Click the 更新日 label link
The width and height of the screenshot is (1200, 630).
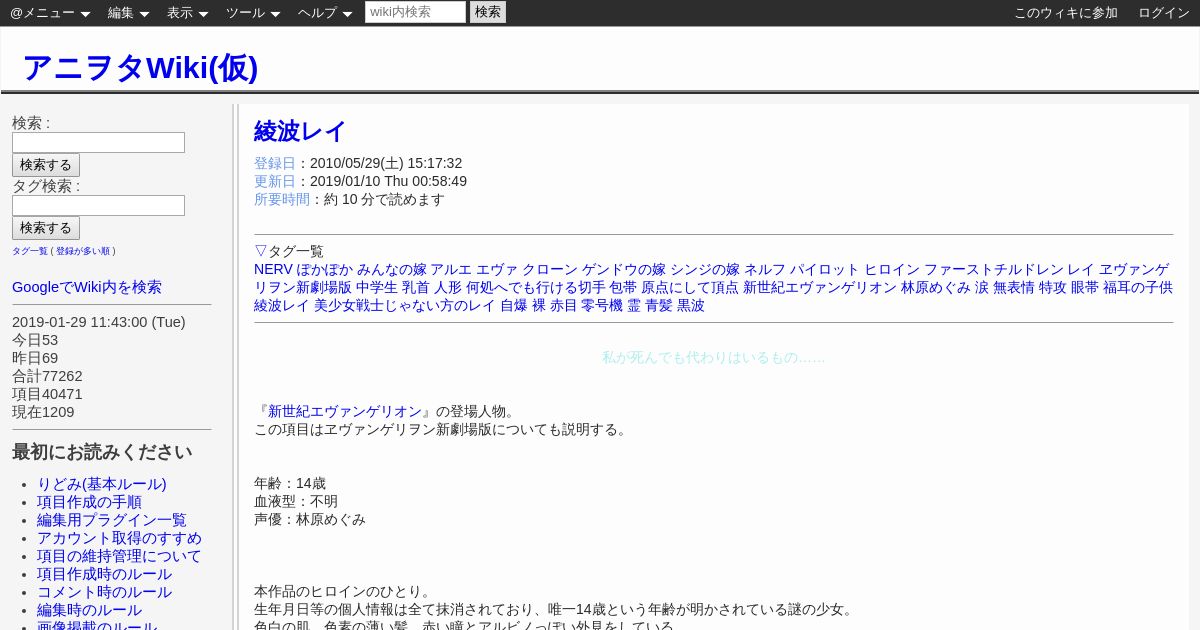click(275, 181)
